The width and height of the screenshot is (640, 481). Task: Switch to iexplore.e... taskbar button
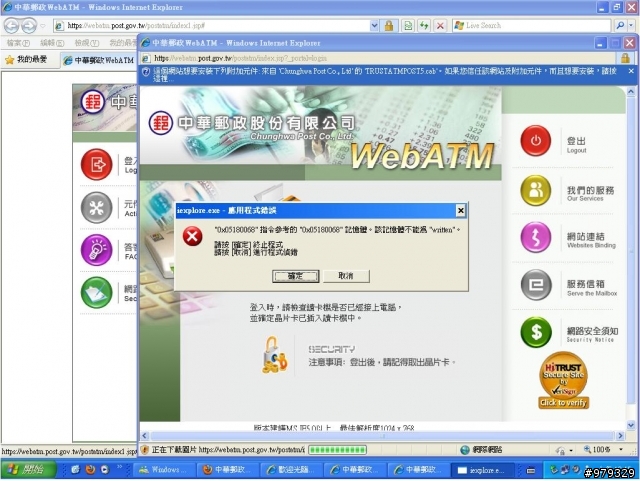(482, 470)
